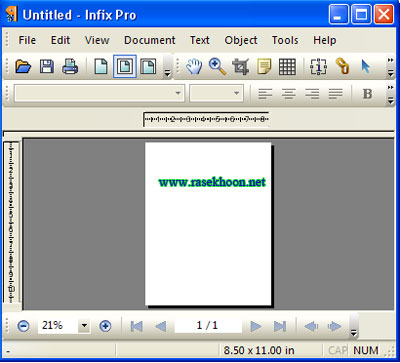Click the vertical ruler
The width and height of the screenshot is (400, 363).
(x=12, y=222)
